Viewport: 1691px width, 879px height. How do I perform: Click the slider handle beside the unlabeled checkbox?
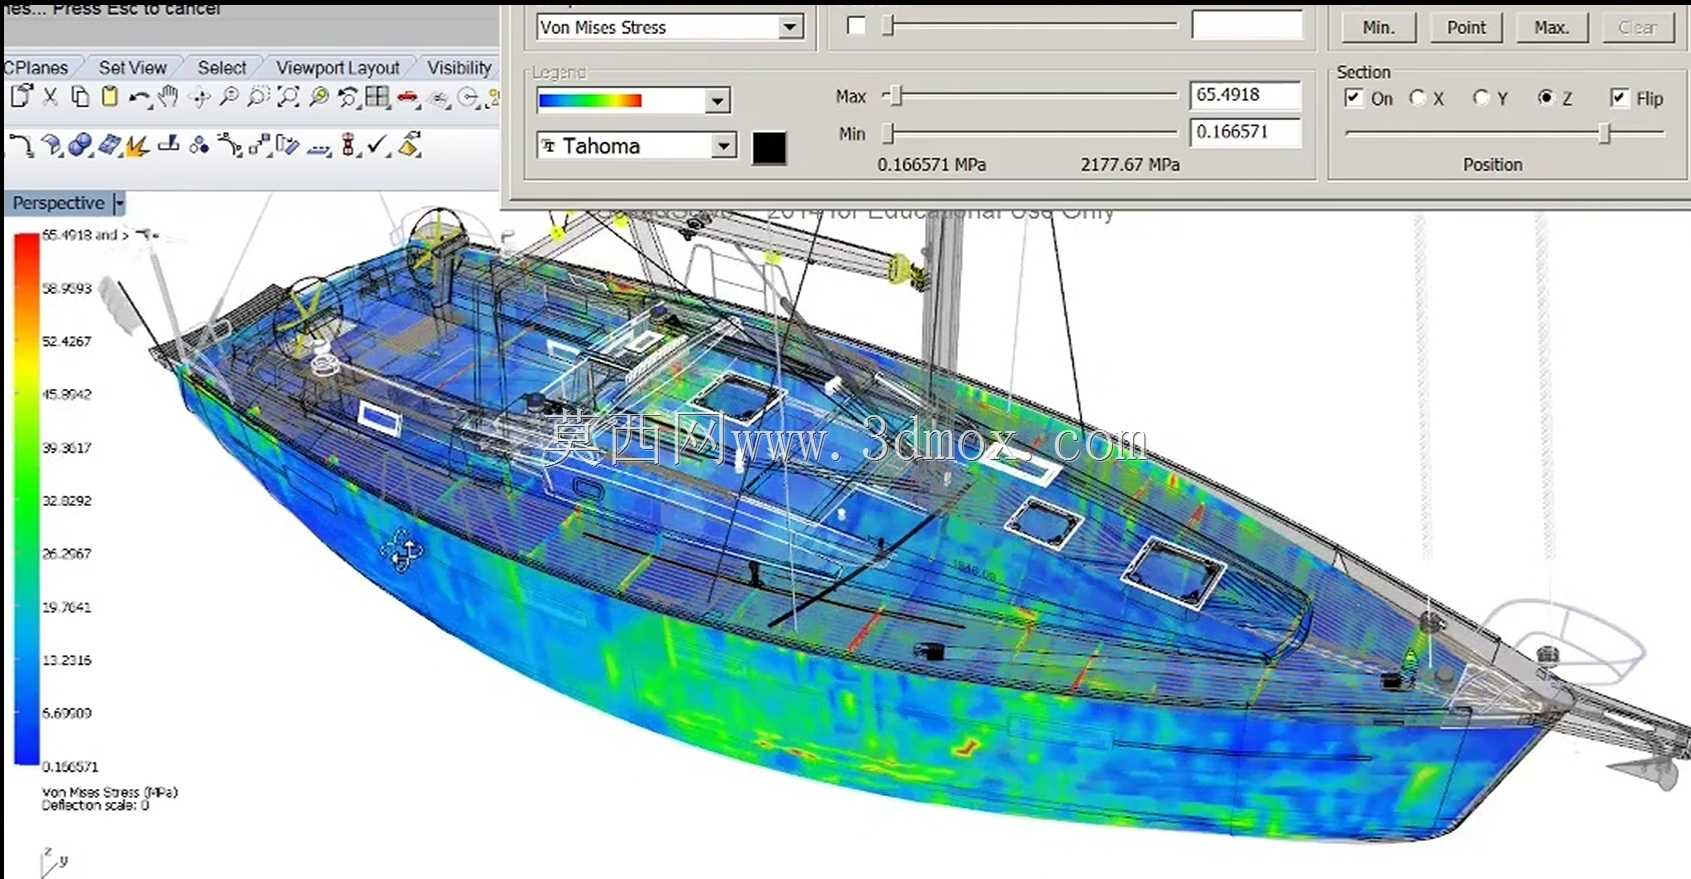[x=888, y=26]
